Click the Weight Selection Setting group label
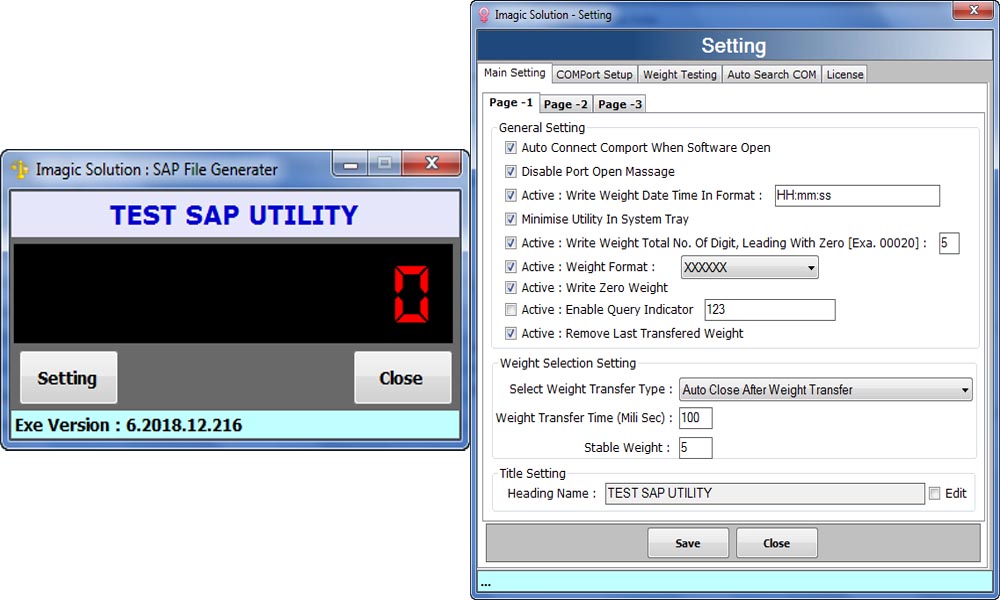Screen dimensions: 1000x600 (x=568, y=363)
